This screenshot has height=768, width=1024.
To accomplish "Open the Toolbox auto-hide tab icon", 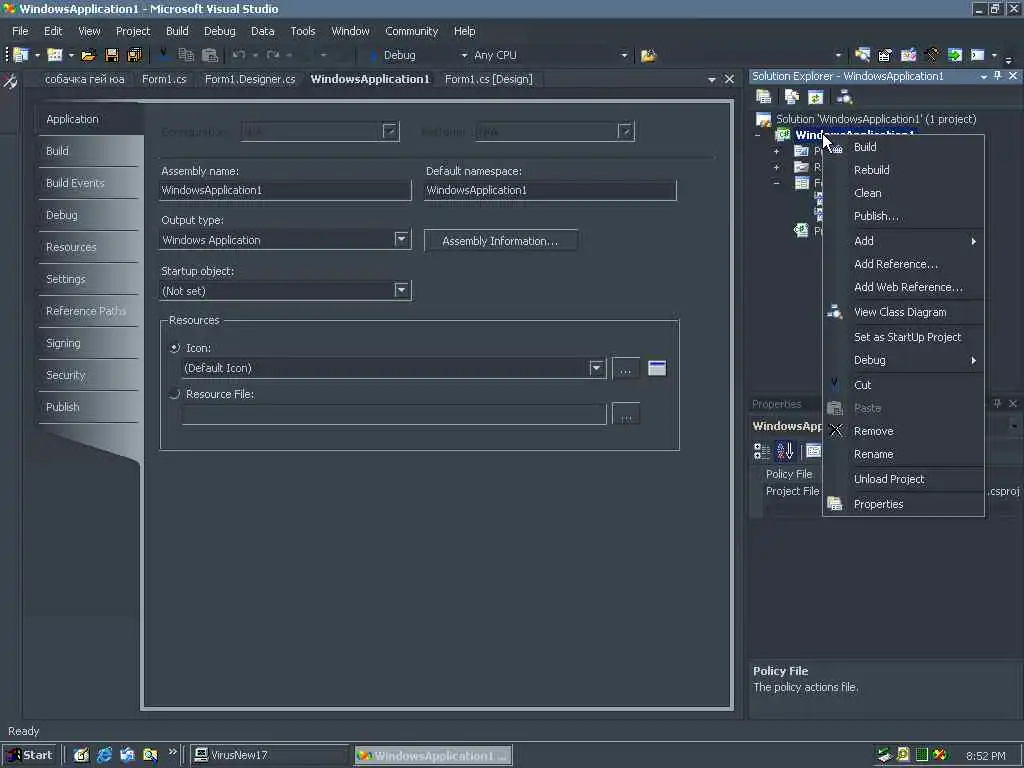I will [10, 82].
